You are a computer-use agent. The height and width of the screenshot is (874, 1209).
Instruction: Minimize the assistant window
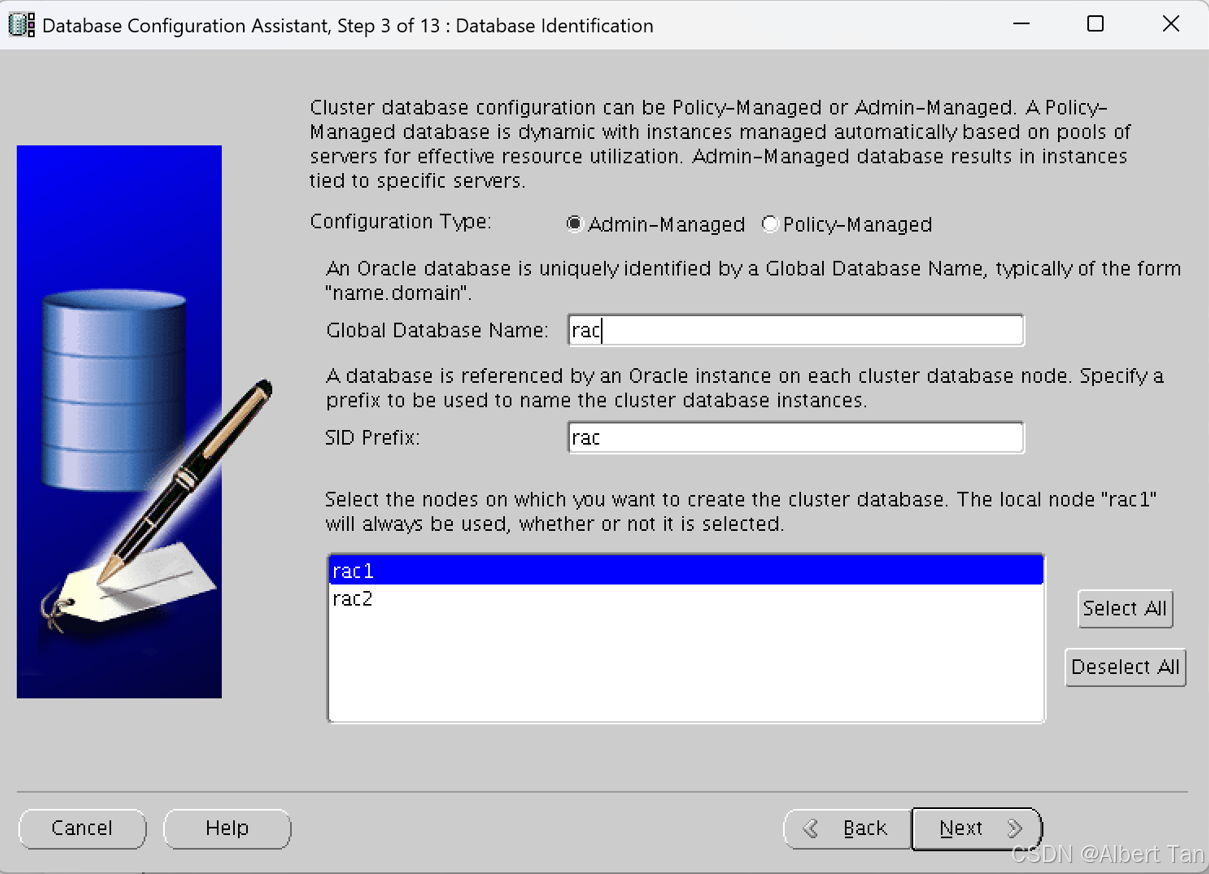coord(1021,24)
